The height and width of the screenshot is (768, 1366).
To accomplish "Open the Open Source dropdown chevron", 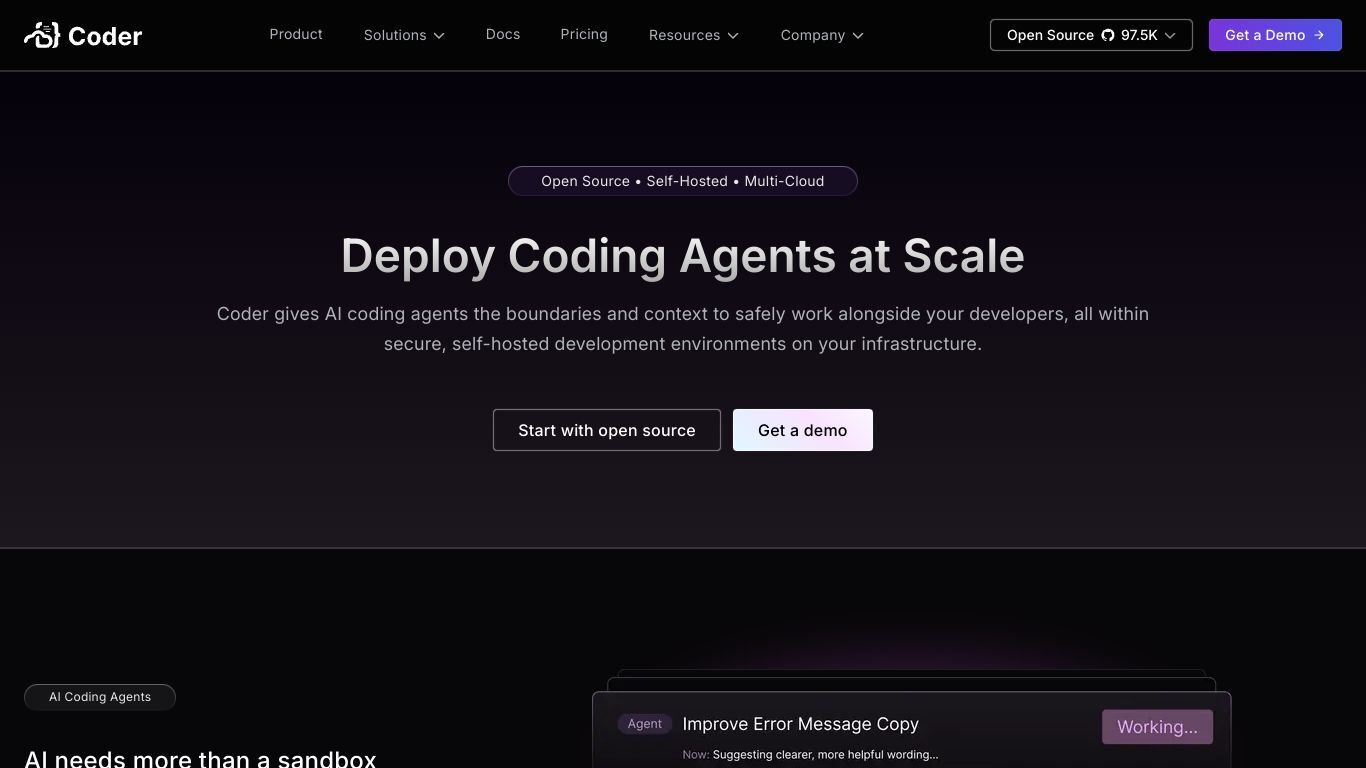I will 1170,35.
